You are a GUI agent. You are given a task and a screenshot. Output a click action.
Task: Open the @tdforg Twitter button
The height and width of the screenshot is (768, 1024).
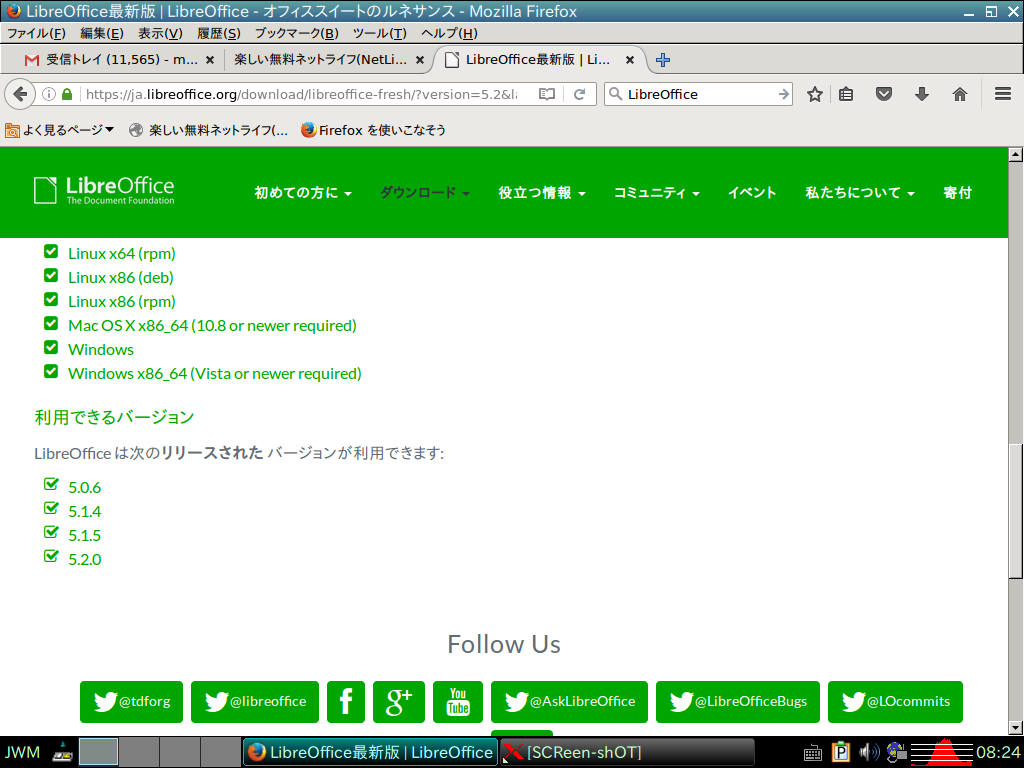[131, 701]
